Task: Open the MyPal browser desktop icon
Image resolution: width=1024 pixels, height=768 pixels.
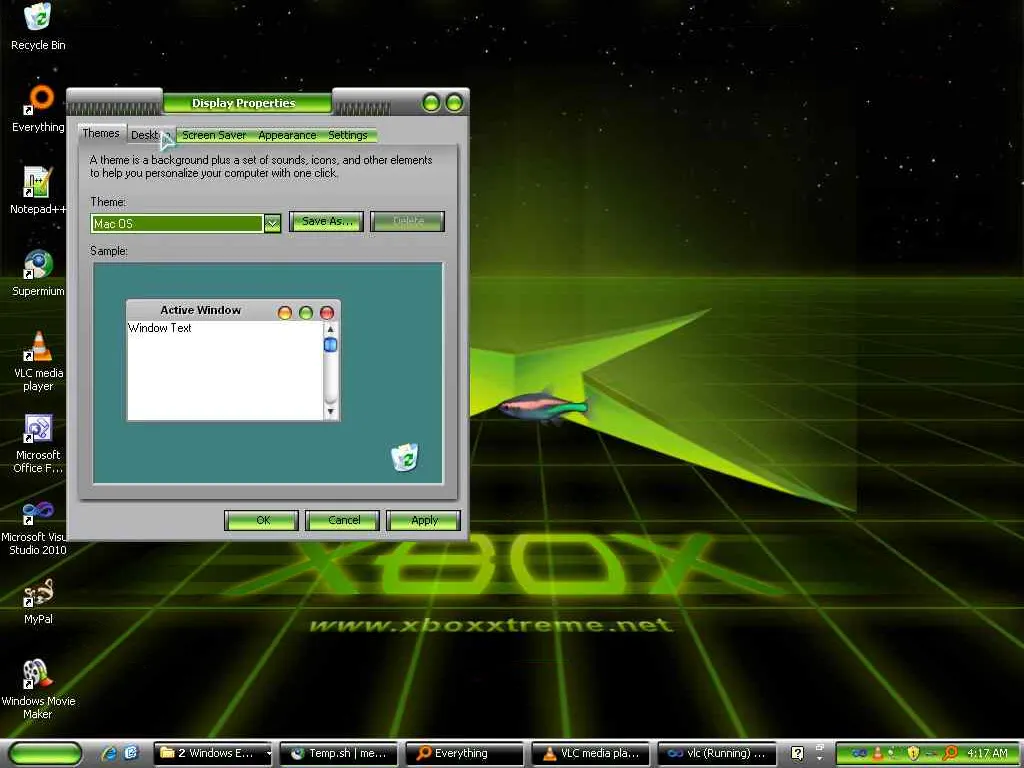Action: [x=38, y=601]
